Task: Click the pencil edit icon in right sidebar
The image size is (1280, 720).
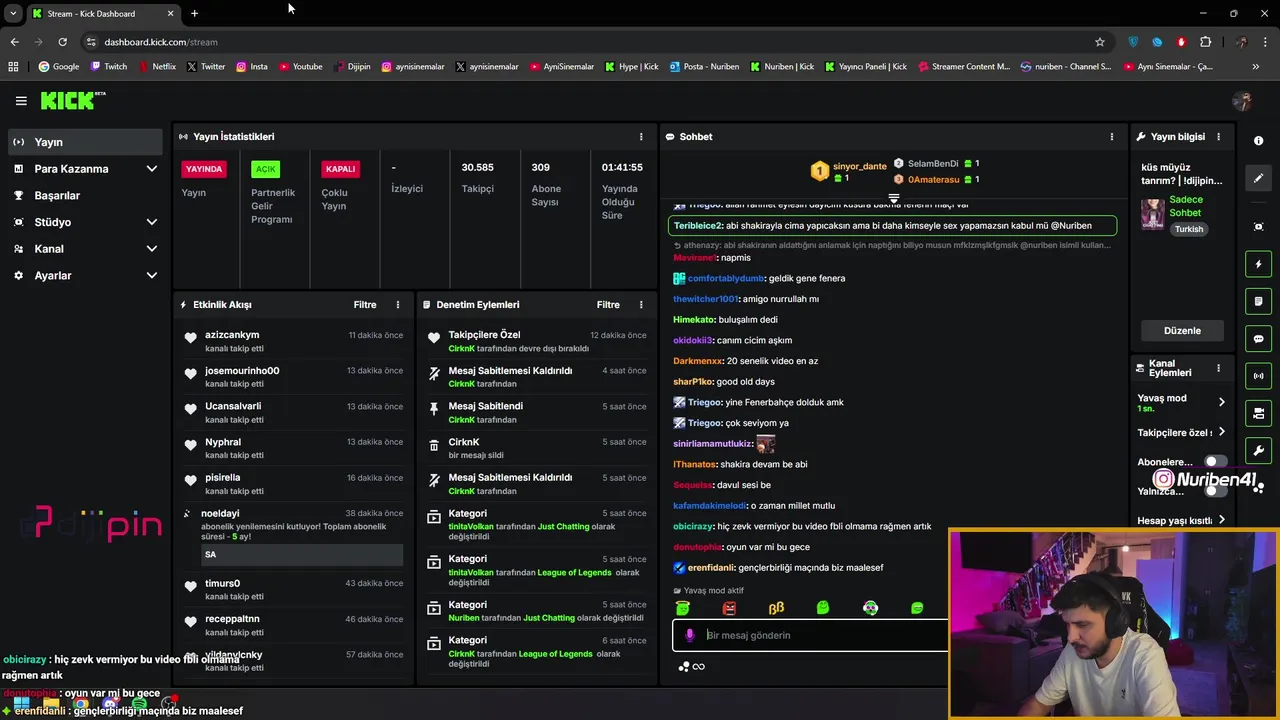Action: (1259, 178)
